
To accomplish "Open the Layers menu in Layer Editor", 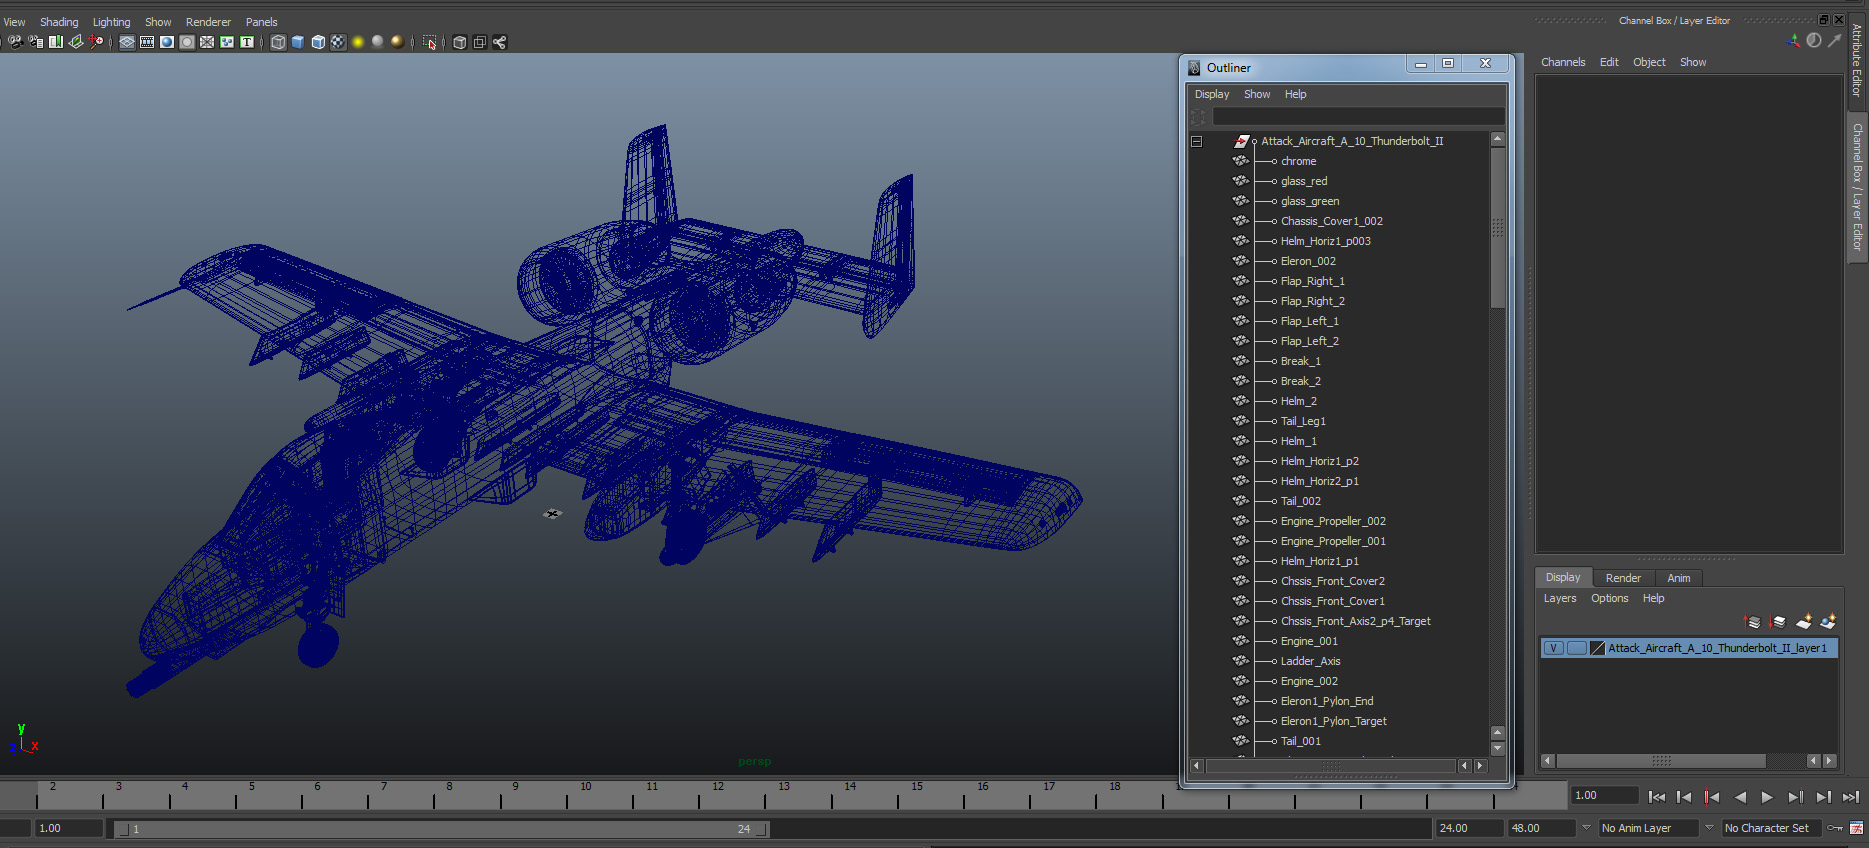I will pos(1559,598).
